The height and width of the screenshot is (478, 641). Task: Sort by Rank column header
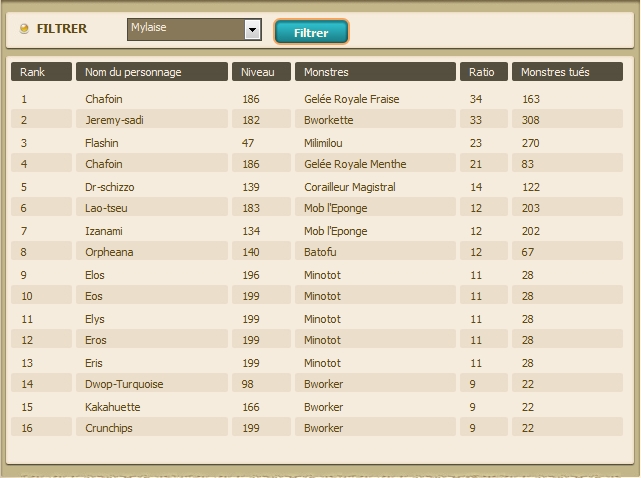[x=41, y=72]
